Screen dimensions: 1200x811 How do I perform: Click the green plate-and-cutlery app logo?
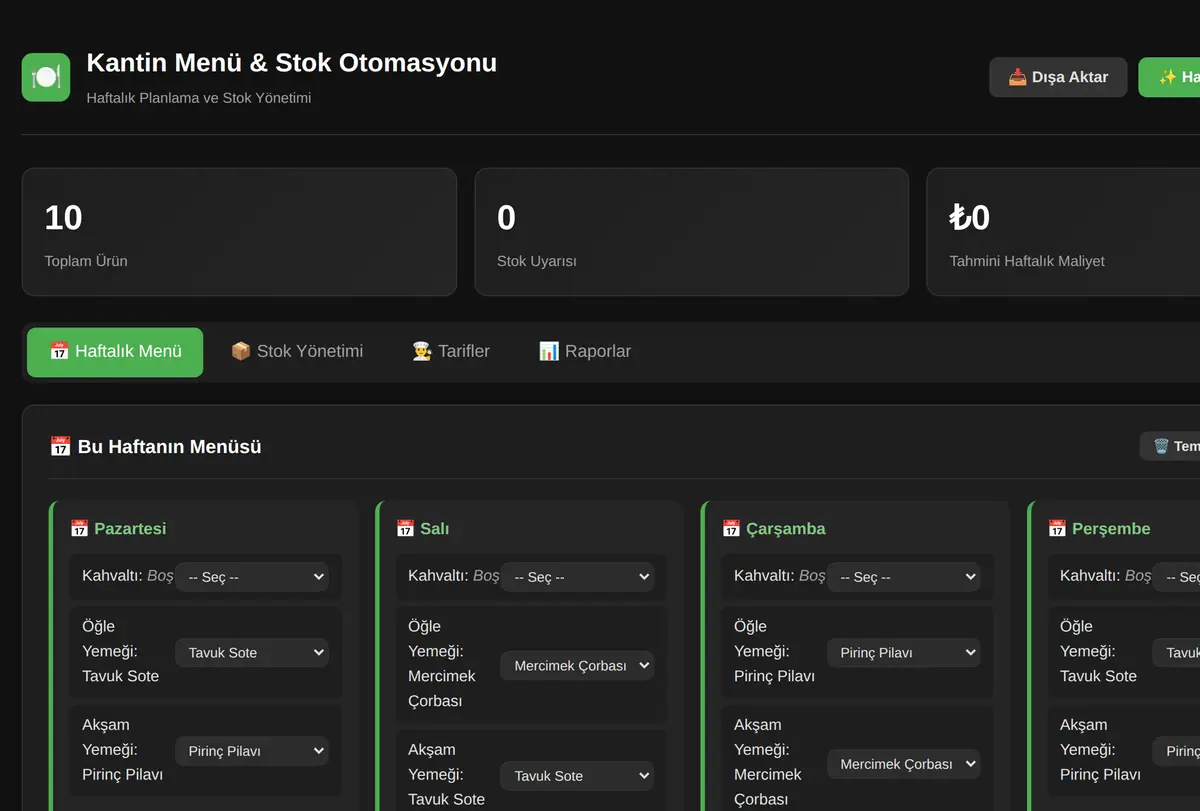[46, 77]
